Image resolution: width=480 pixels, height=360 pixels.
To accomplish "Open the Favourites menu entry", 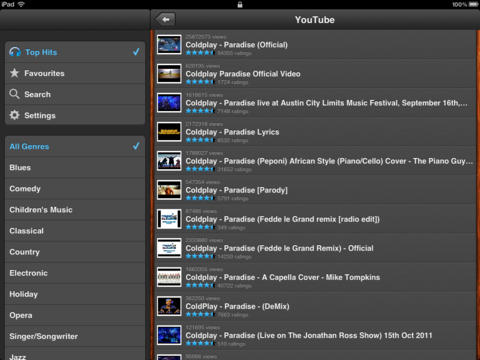I will (75, 73).
